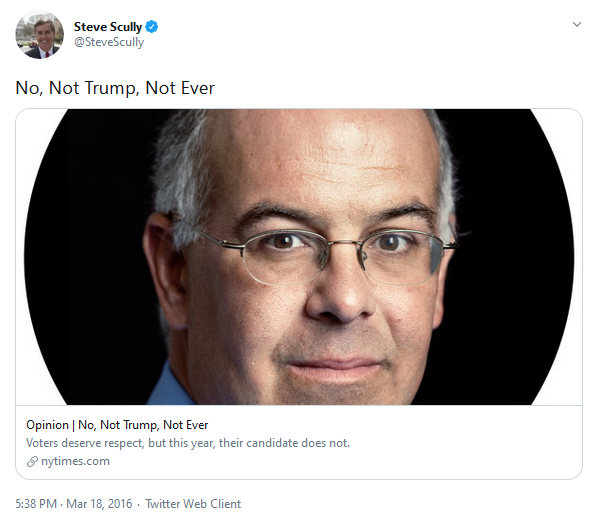
Task: Click Steve Scully's profile avatar photo
Action: click(x=40, y=35)
